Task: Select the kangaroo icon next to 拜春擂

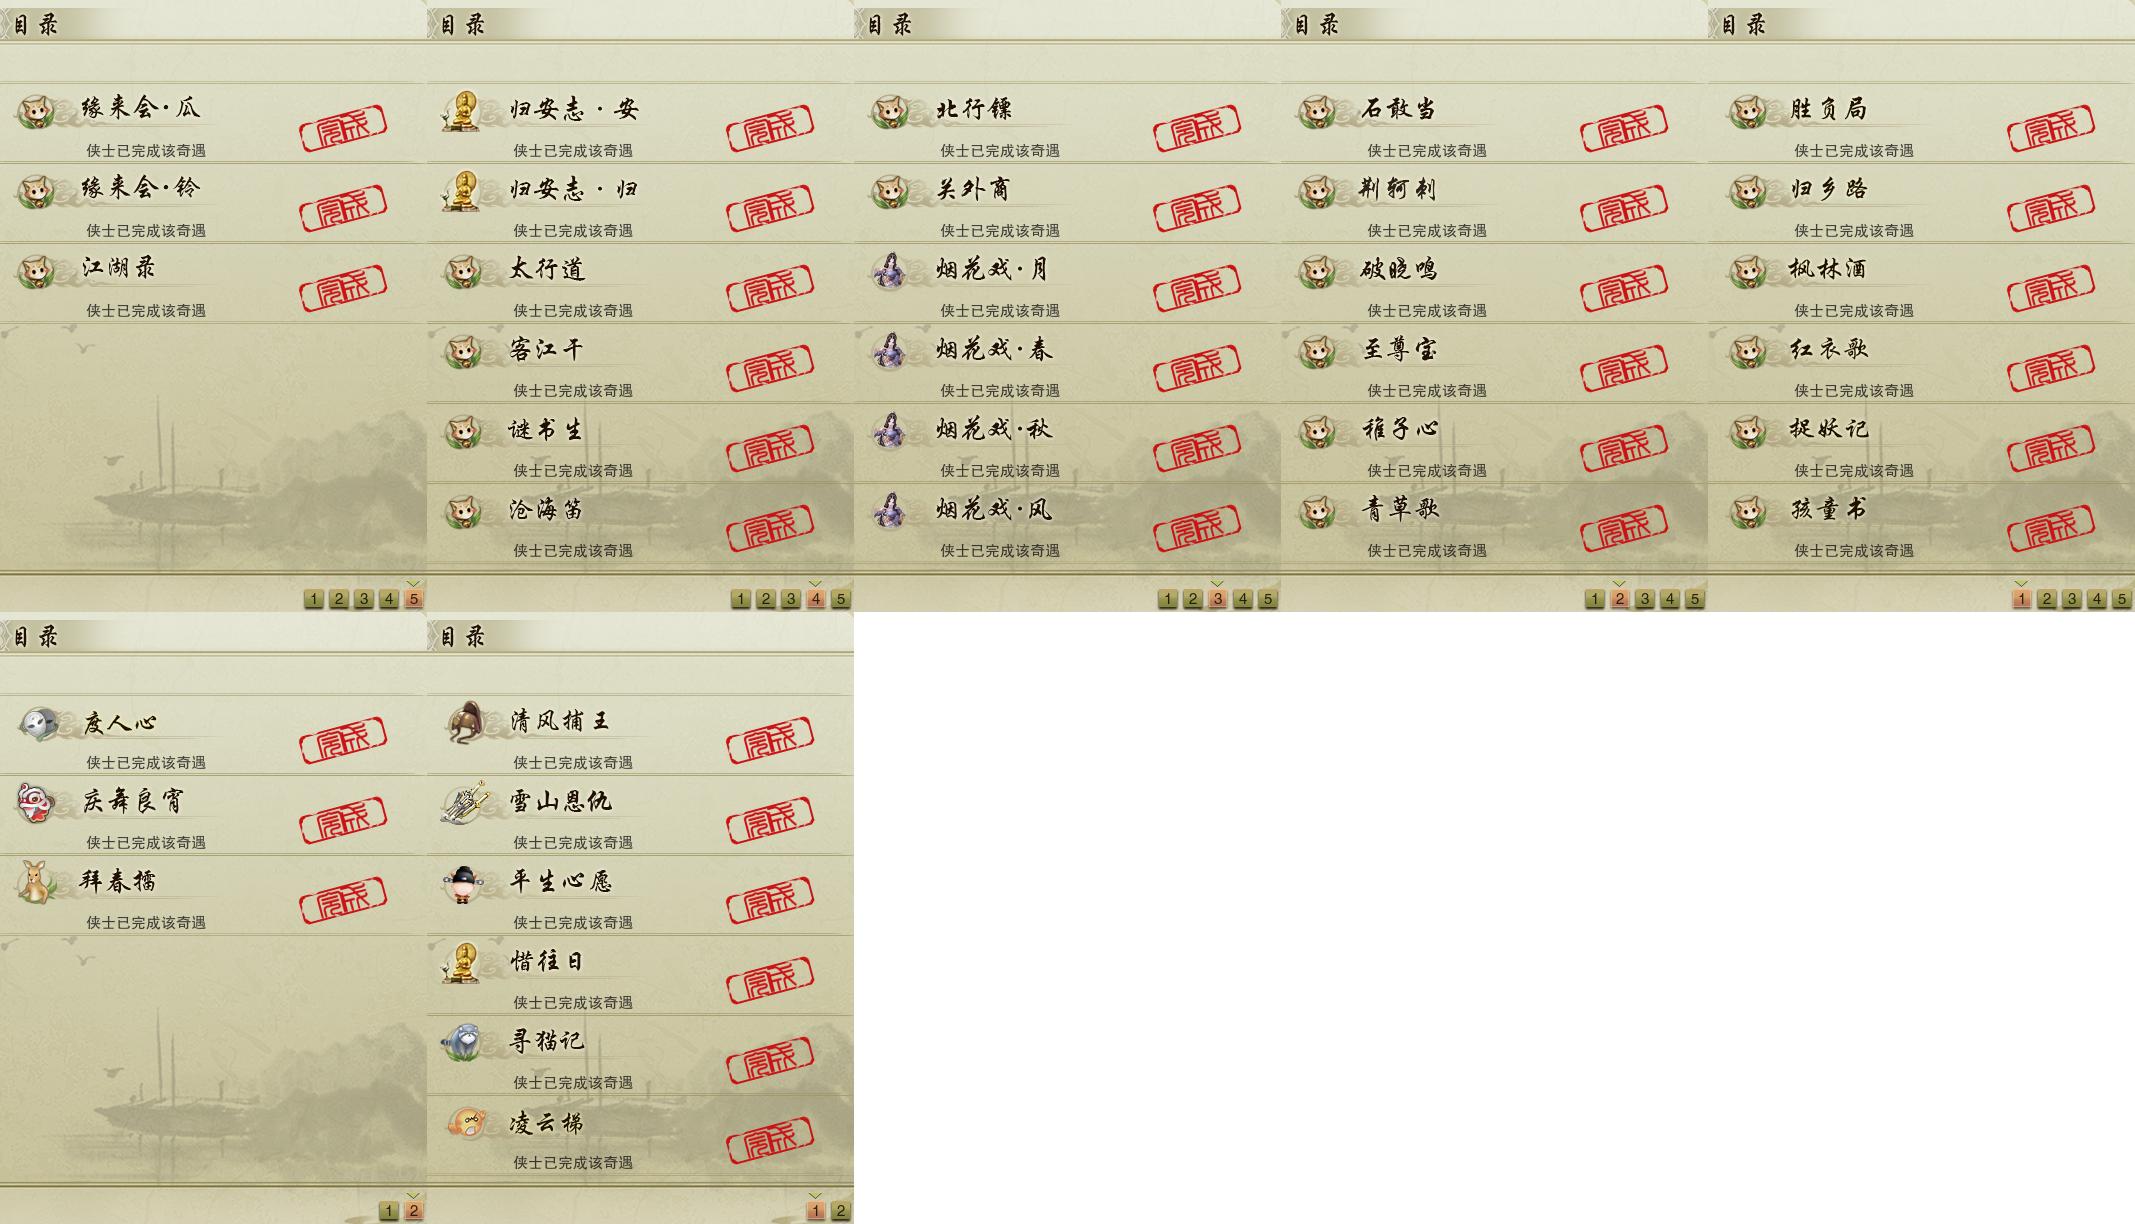Action: point(36,882)
